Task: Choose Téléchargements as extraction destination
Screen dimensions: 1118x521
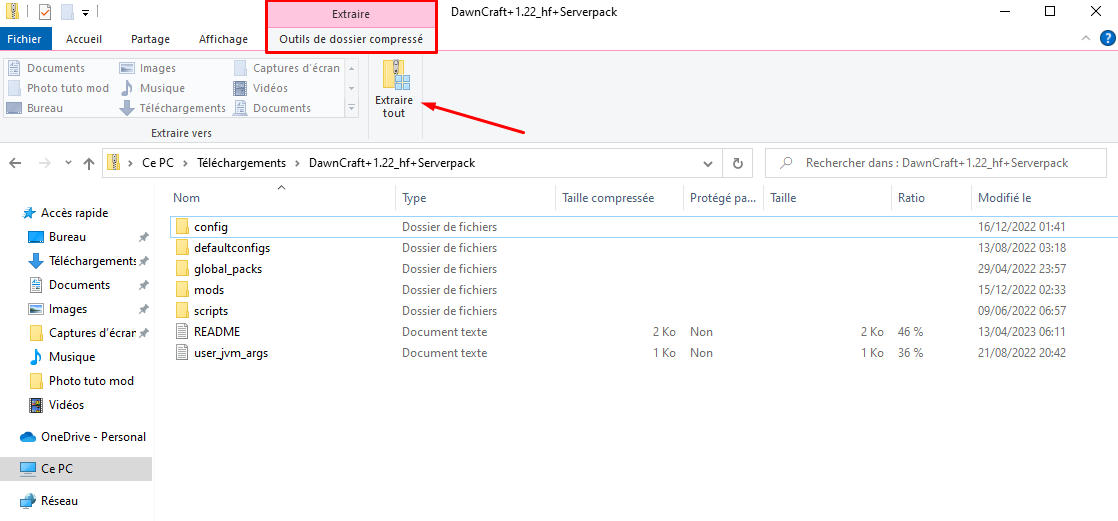Action: pyautogui.click(x=173, y=108)
